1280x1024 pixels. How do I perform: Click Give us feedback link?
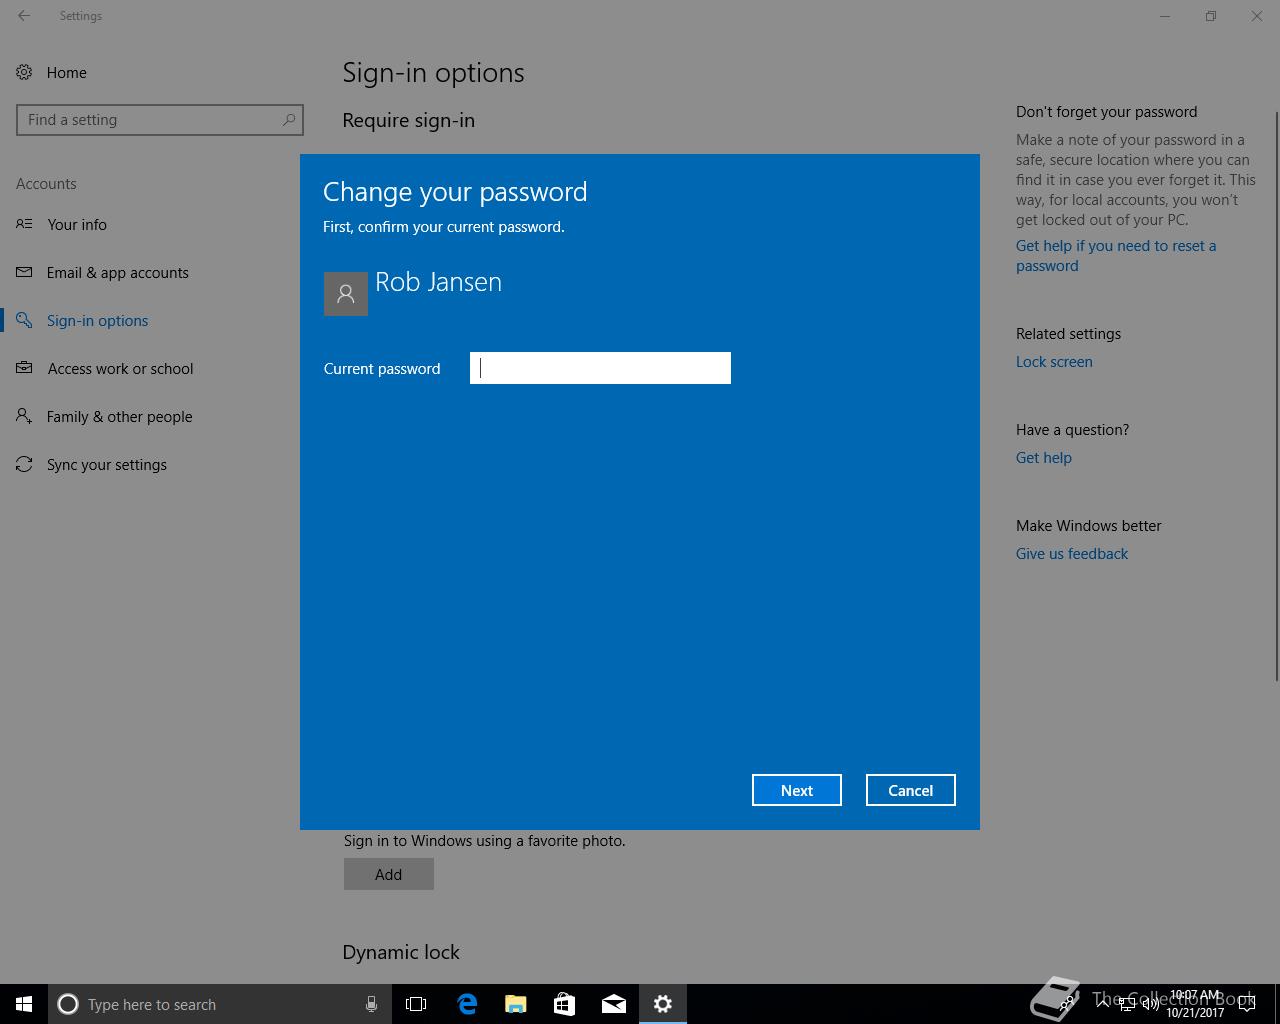click(1072, 554)
